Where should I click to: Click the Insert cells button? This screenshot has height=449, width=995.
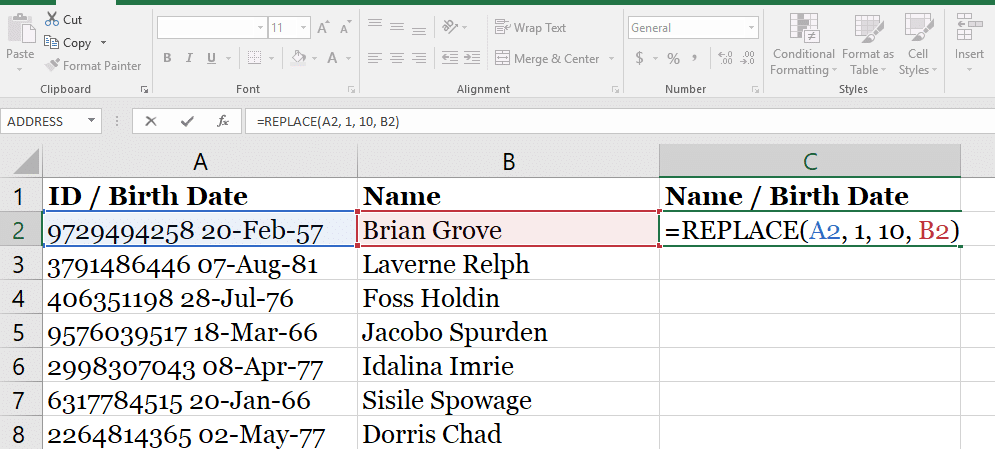pyautogui.click(x=969, y=42)
